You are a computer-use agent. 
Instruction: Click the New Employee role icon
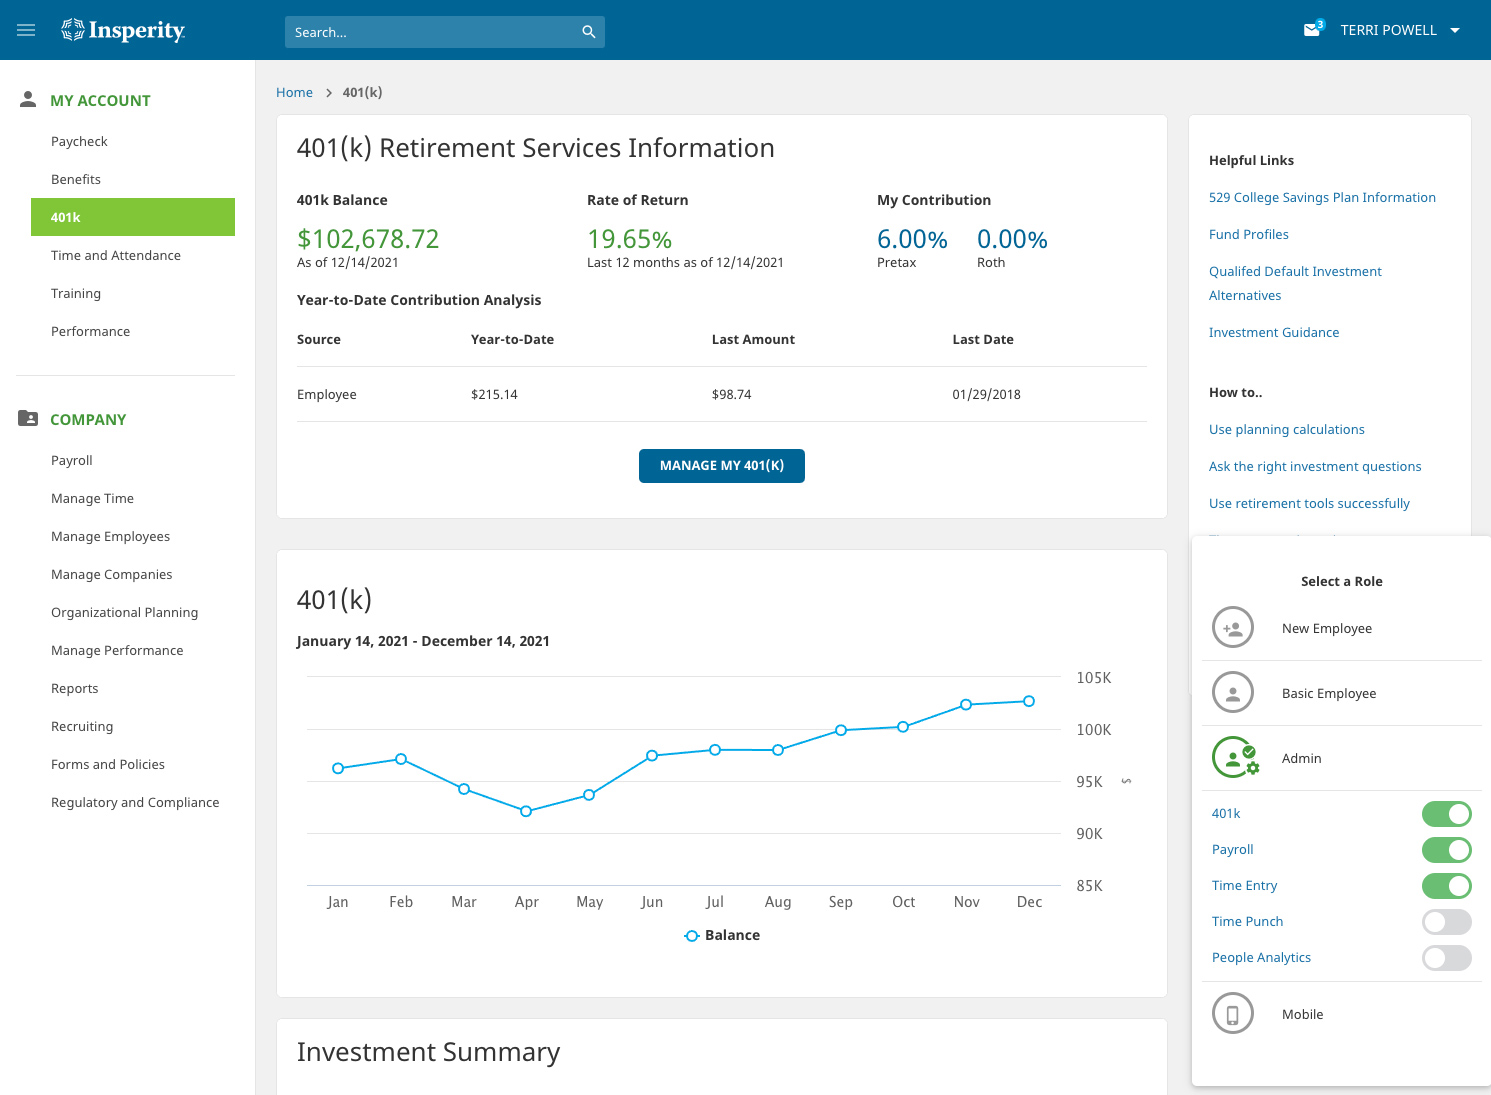pyautogui.click(x=1232, y=628)
